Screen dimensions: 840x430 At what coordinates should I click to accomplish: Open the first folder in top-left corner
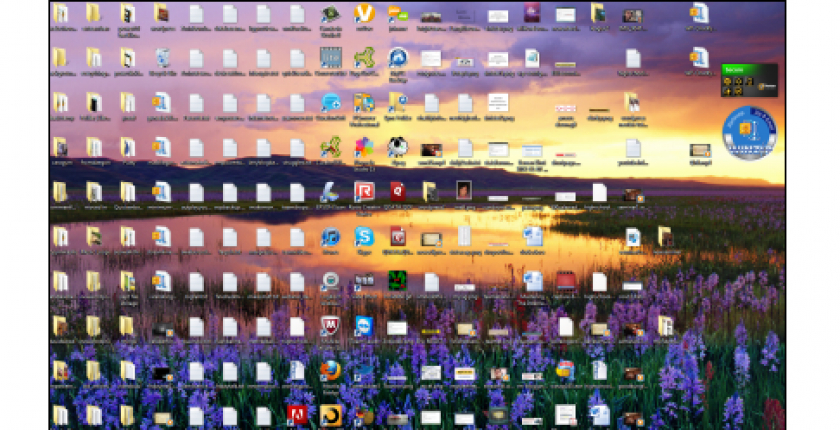click(60, 13)
